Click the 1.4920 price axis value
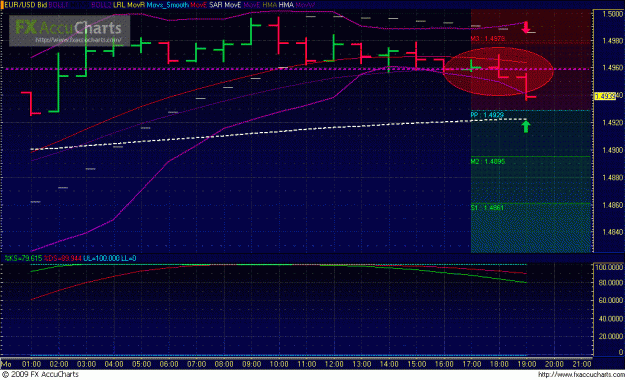This screenshot has width=625, height=380. click(613, 123)
